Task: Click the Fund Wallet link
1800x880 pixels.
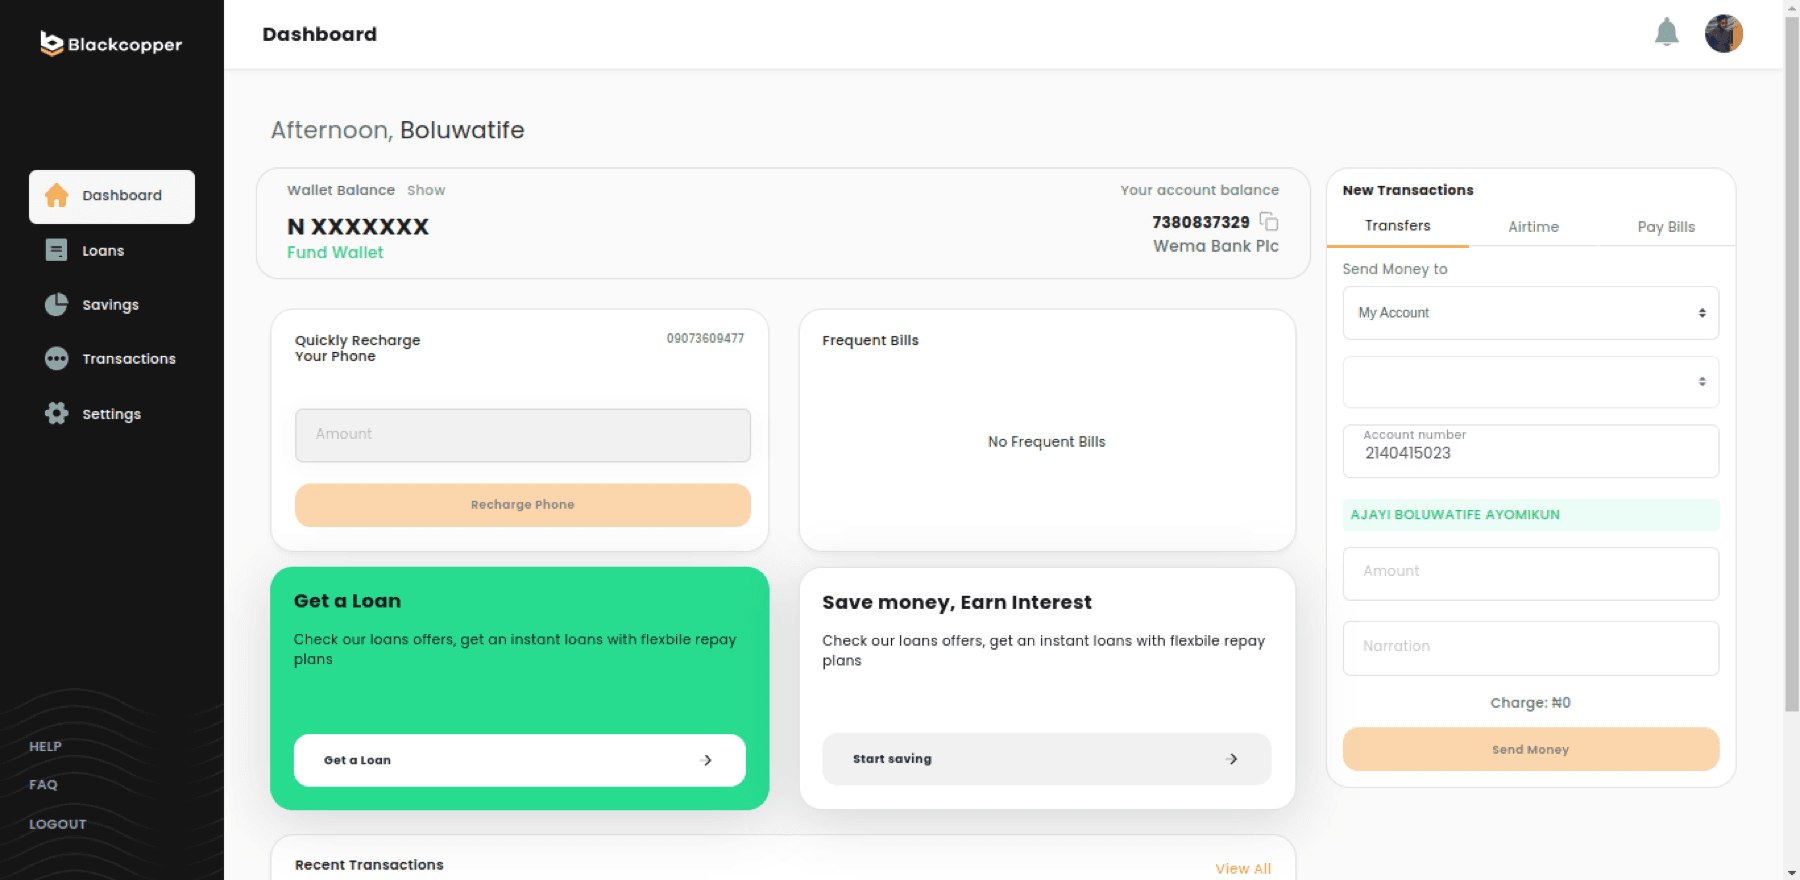Action: [335, 252]
